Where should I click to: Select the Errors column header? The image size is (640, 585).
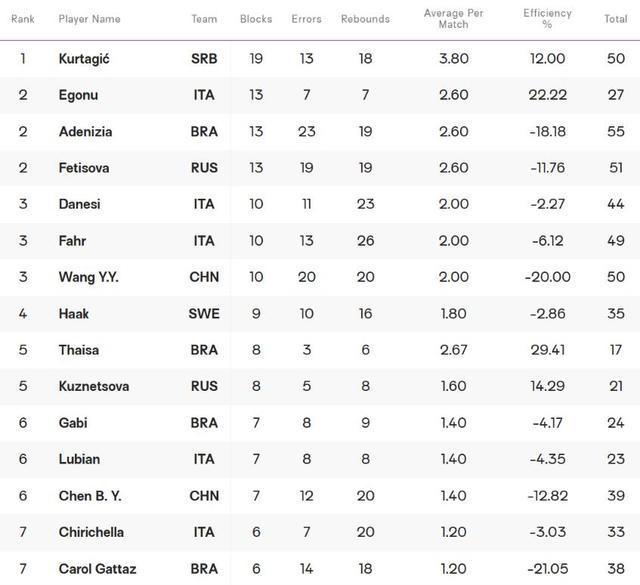coord(306,19)
